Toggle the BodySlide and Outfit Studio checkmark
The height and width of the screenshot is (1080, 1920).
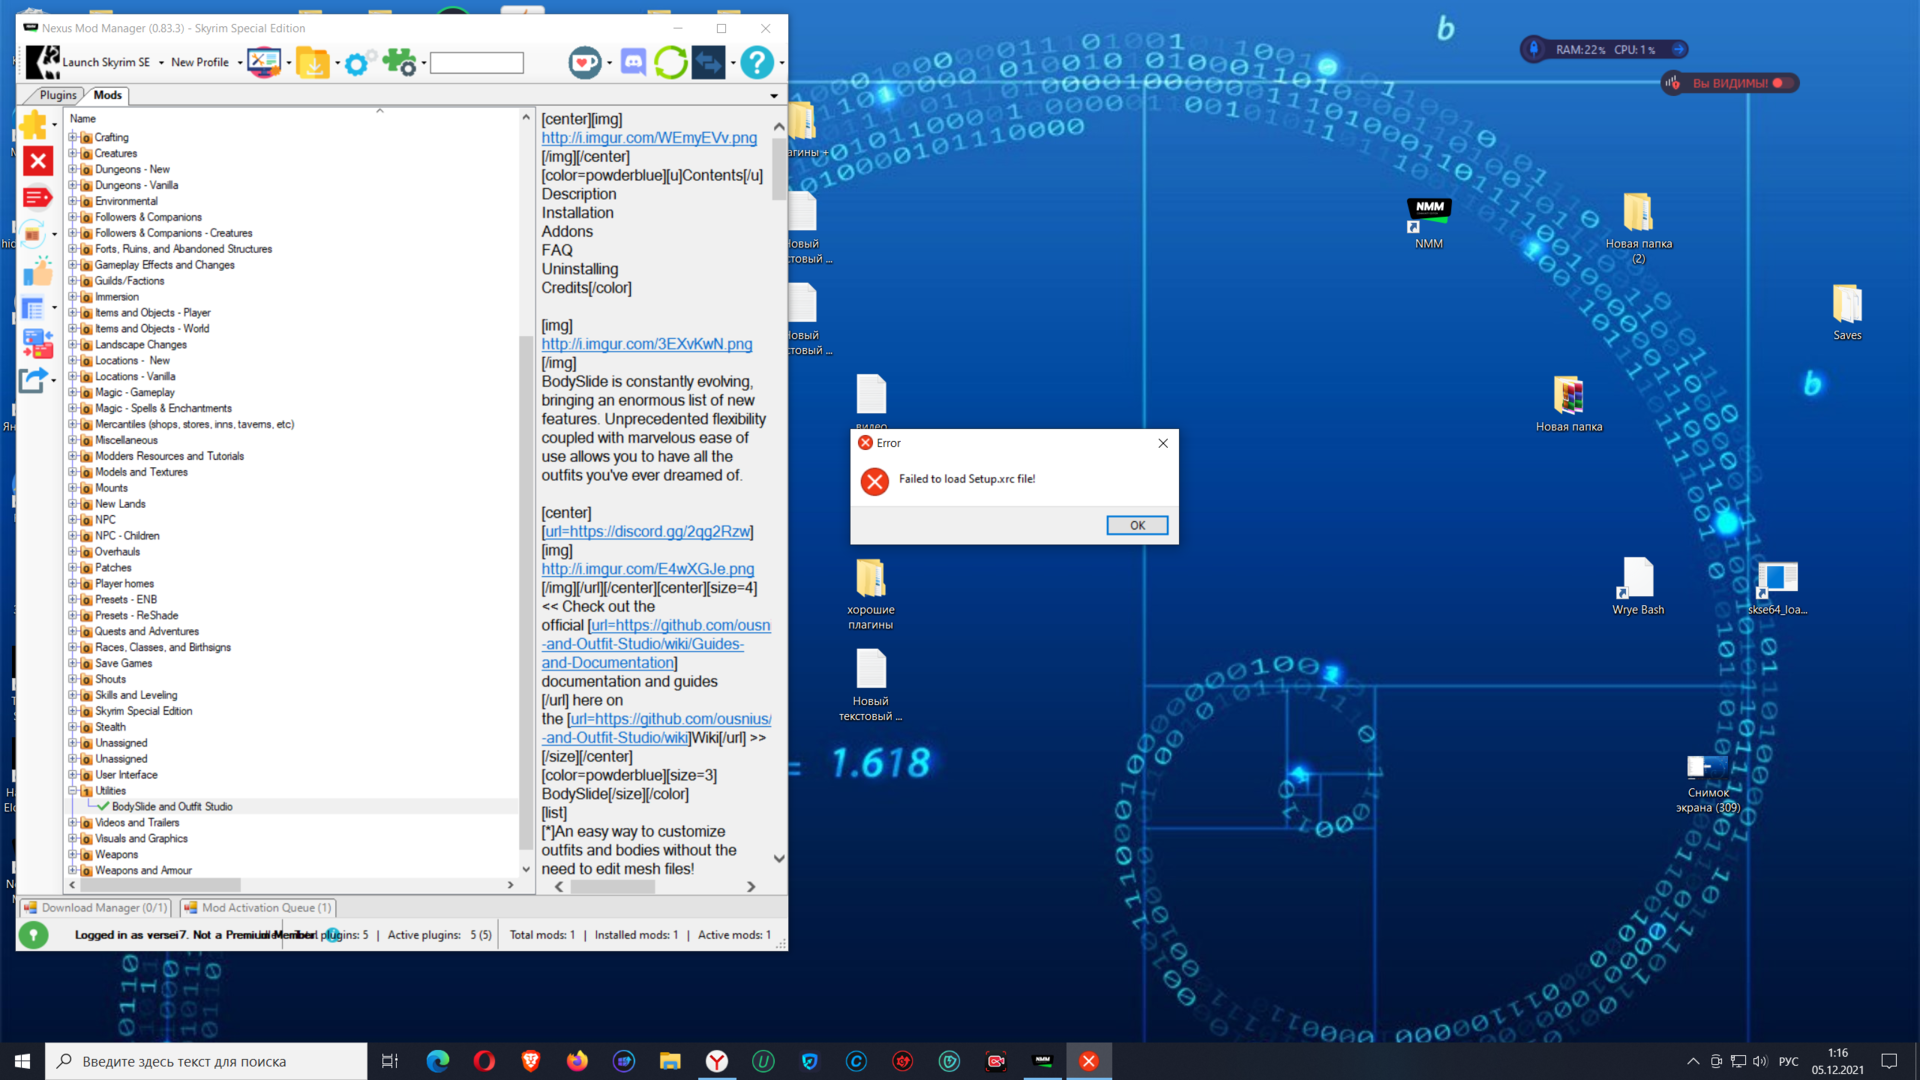point(103,806)
